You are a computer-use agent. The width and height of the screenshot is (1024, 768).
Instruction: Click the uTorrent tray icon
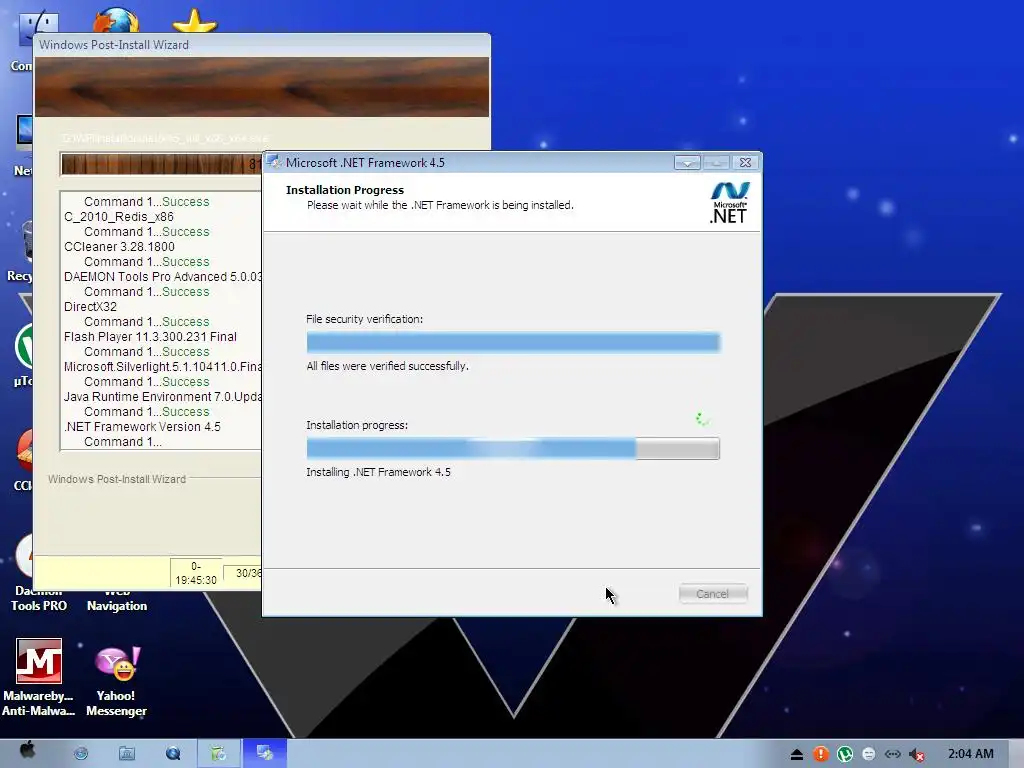844,754
